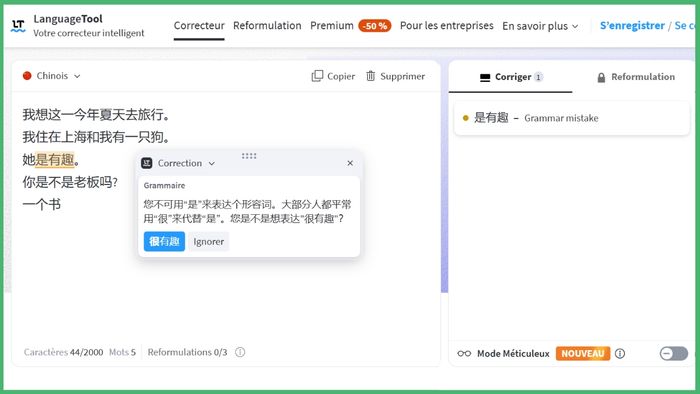Click the red Chinois language flag dot
This screenshot has height=394, width=700.
tap(27, 76)
